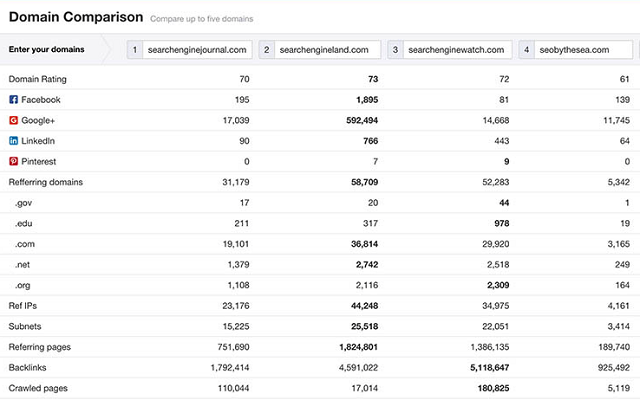The width and height of the screenshot is (640, 400).
Task: Click Backlinks value 1,792,414
Action: click(x=230, y=367)
